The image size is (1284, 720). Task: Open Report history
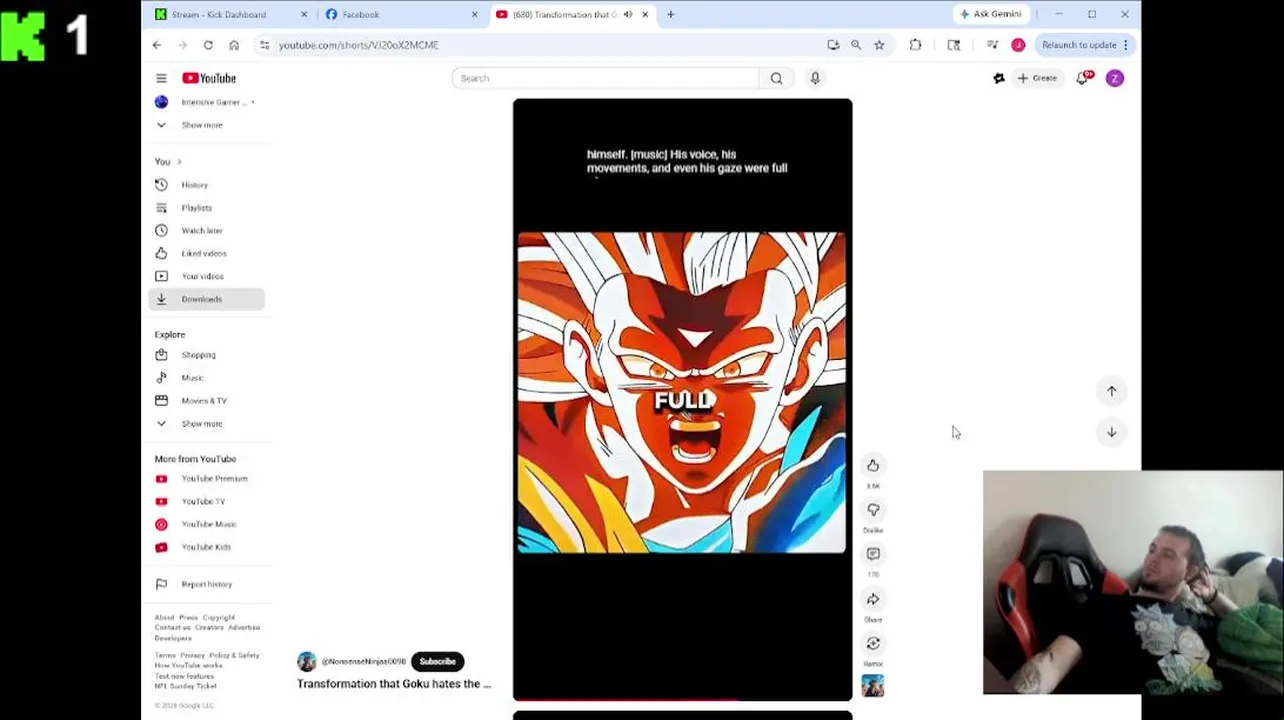point(207,584)
